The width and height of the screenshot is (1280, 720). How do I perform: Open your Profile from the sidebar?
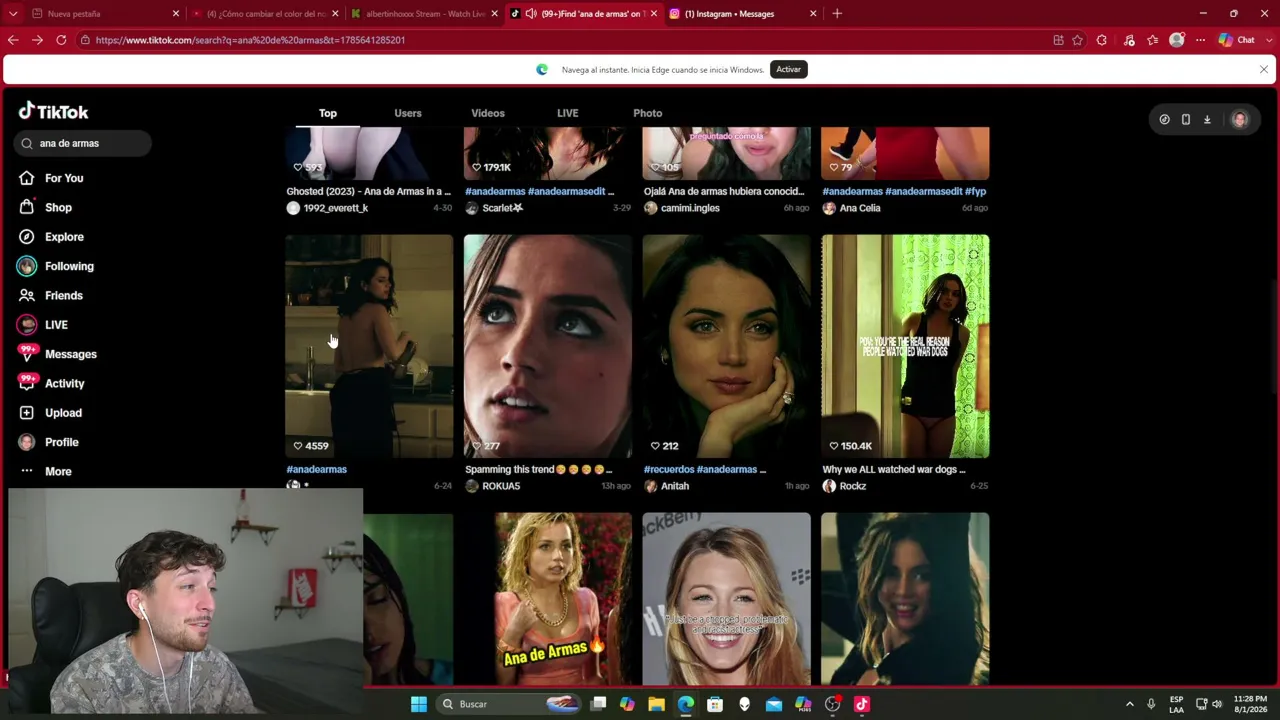[47, 442]
